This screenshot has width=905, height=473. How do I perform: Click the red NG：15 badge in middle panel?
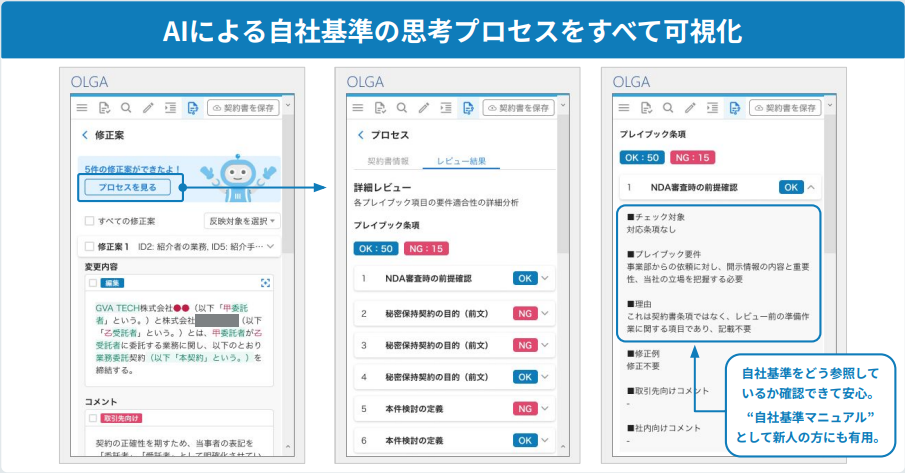pos(426,249)
